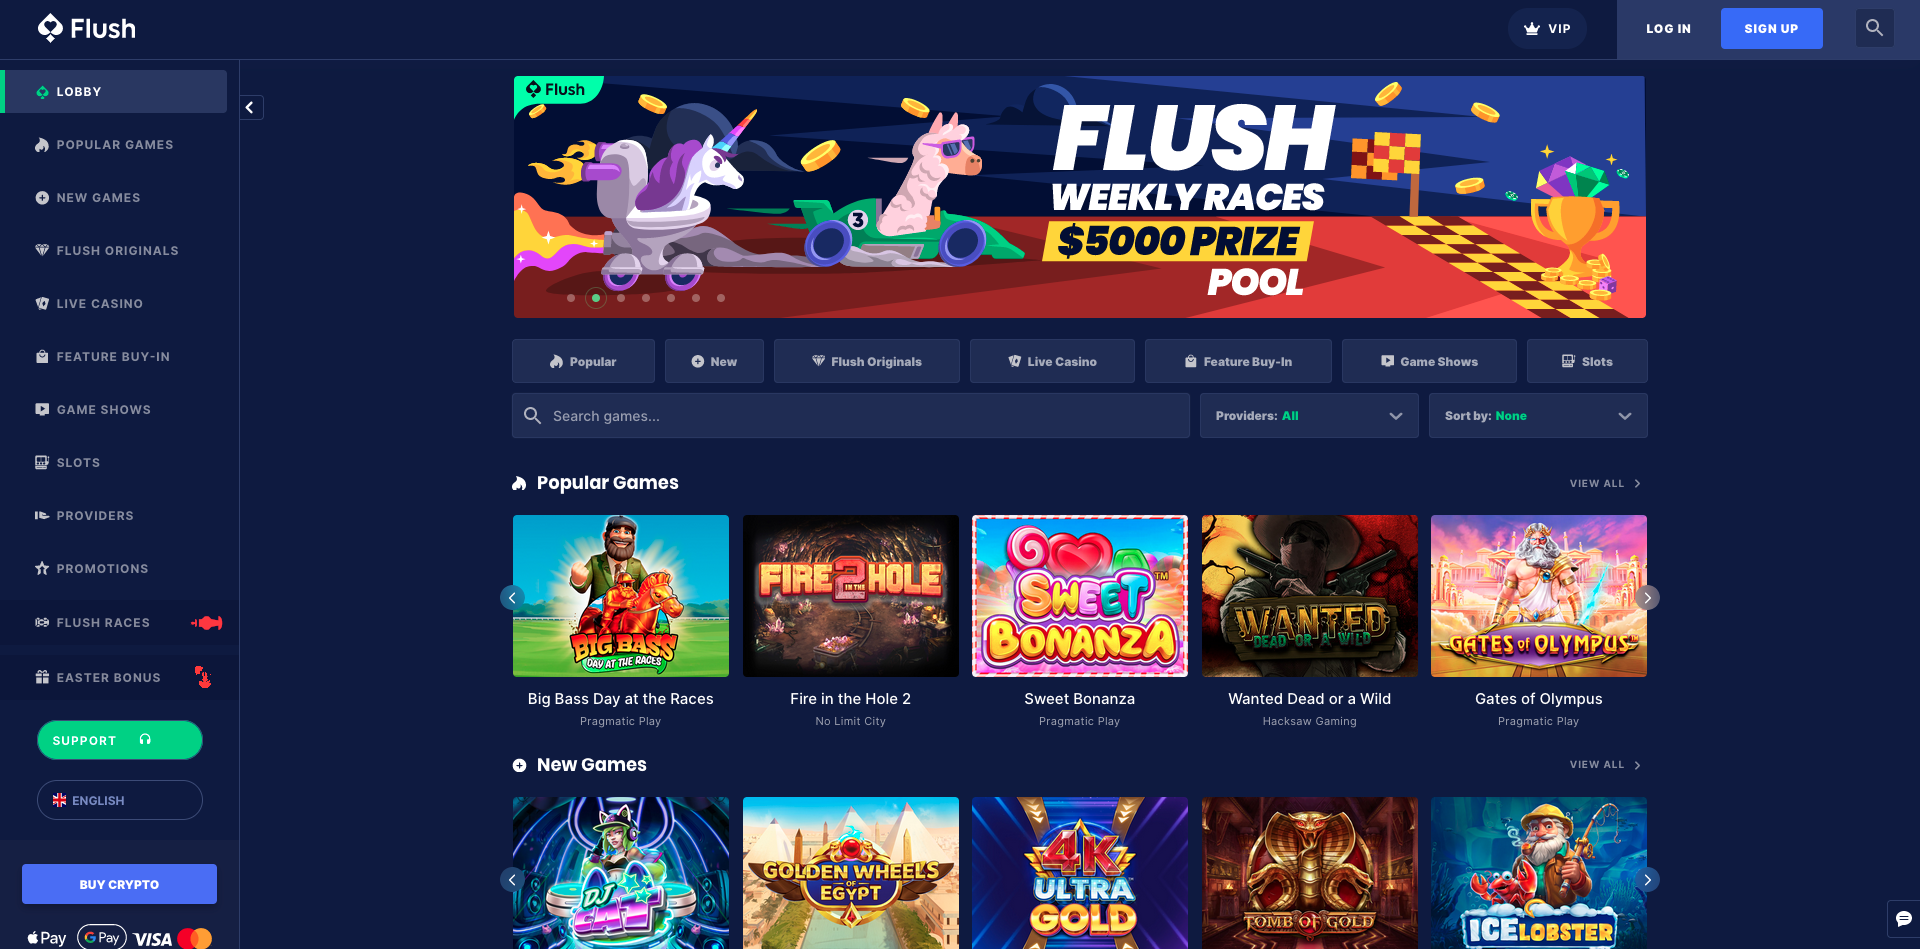The image size is (1920, 949).
Task: Switch to the Game Shows filter tab
Action: click(1429, 361)
